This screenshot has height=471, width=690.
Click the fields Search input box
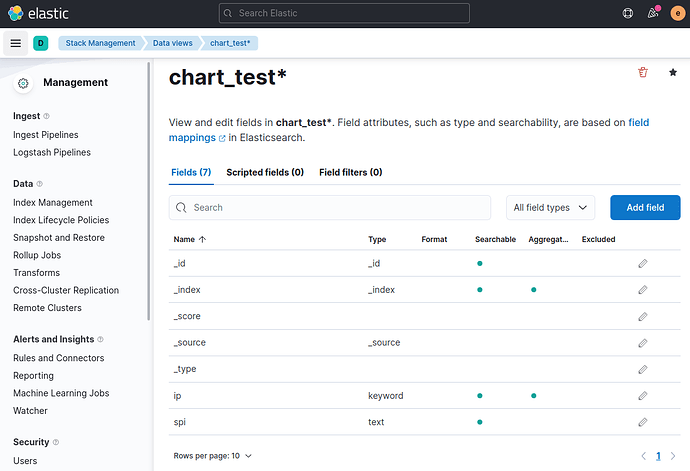tap(330, 208)
